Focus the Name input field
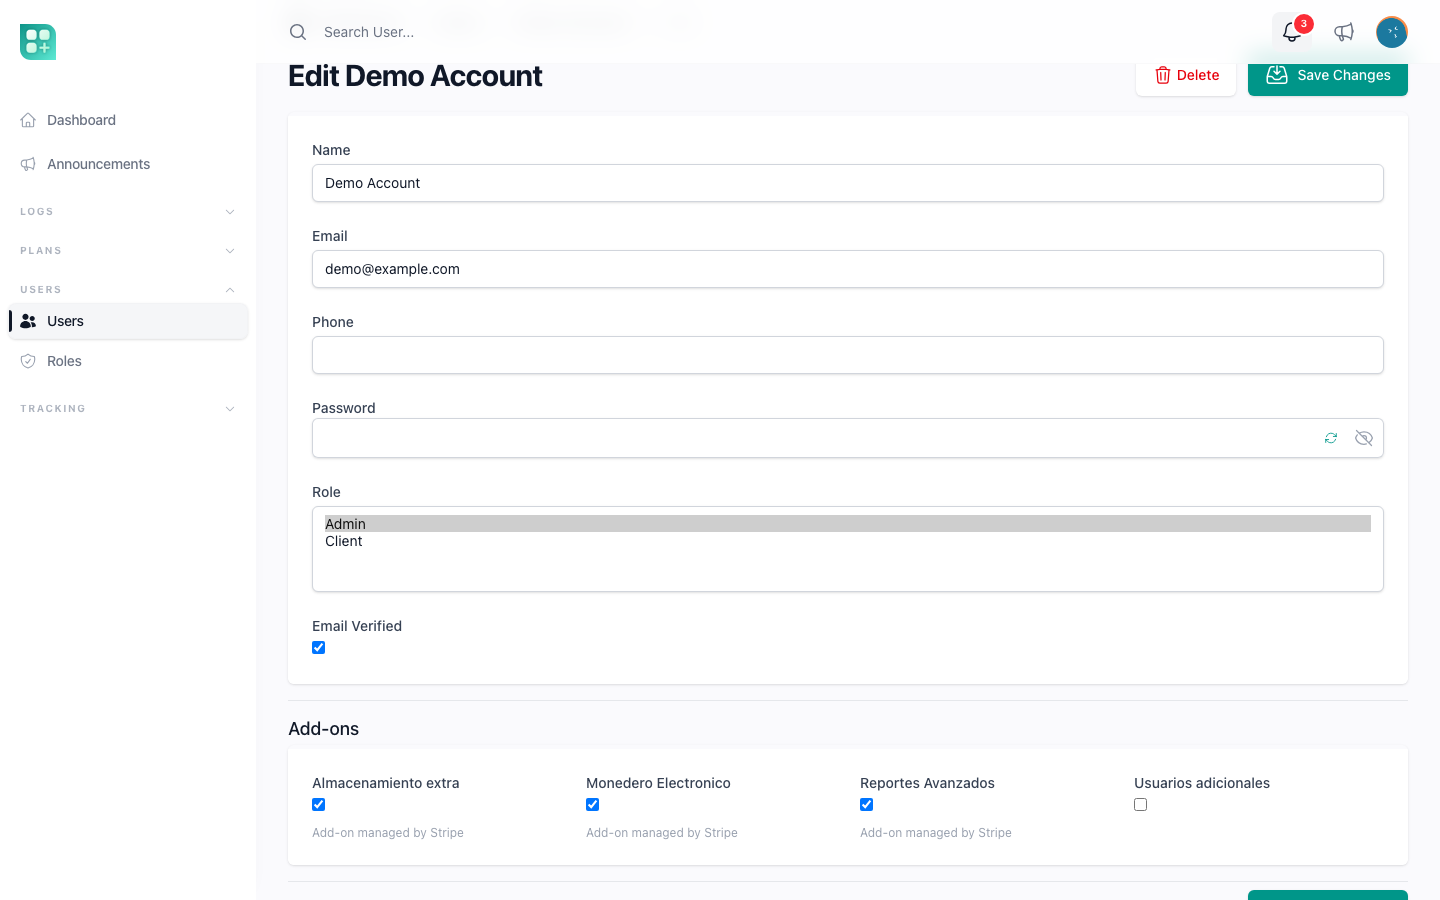Image resolution: width=1440 pixels, height=900 pixels. pyautogui.click(x=848, y=183)
